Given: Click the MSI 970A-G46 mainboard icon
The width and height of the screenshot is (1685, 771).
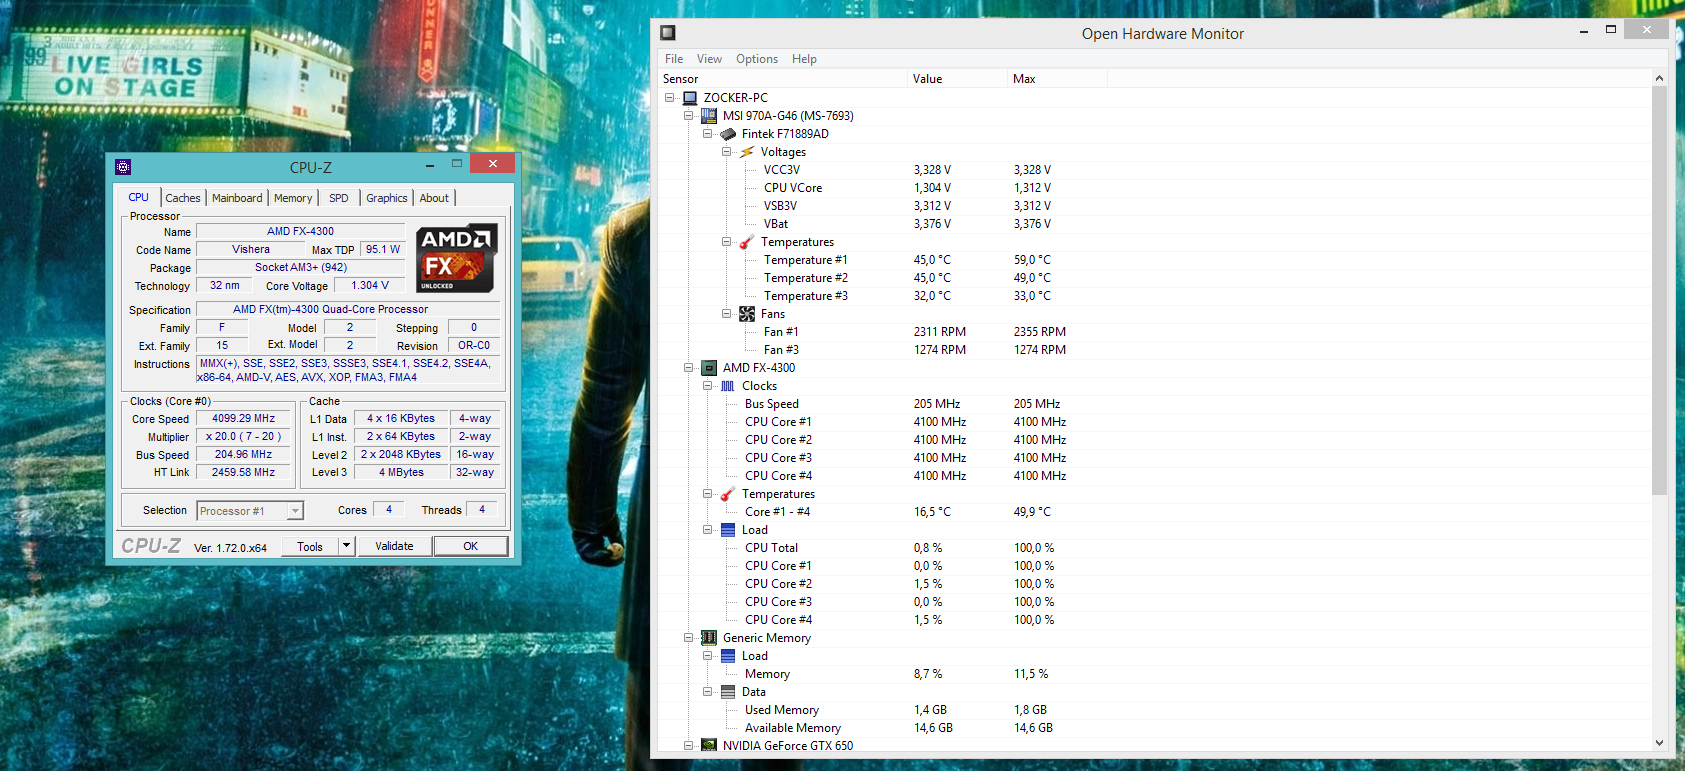Looking at the screenshot, I should pyautogui.click(x=709, y=116).
